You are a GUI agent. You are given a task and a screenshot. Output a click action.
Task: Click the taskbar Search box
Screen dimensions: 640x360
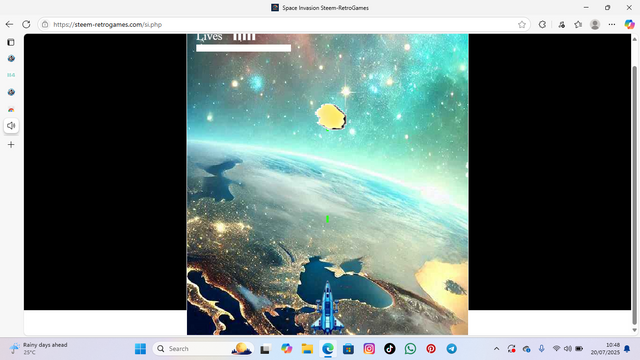coord(203,349)
